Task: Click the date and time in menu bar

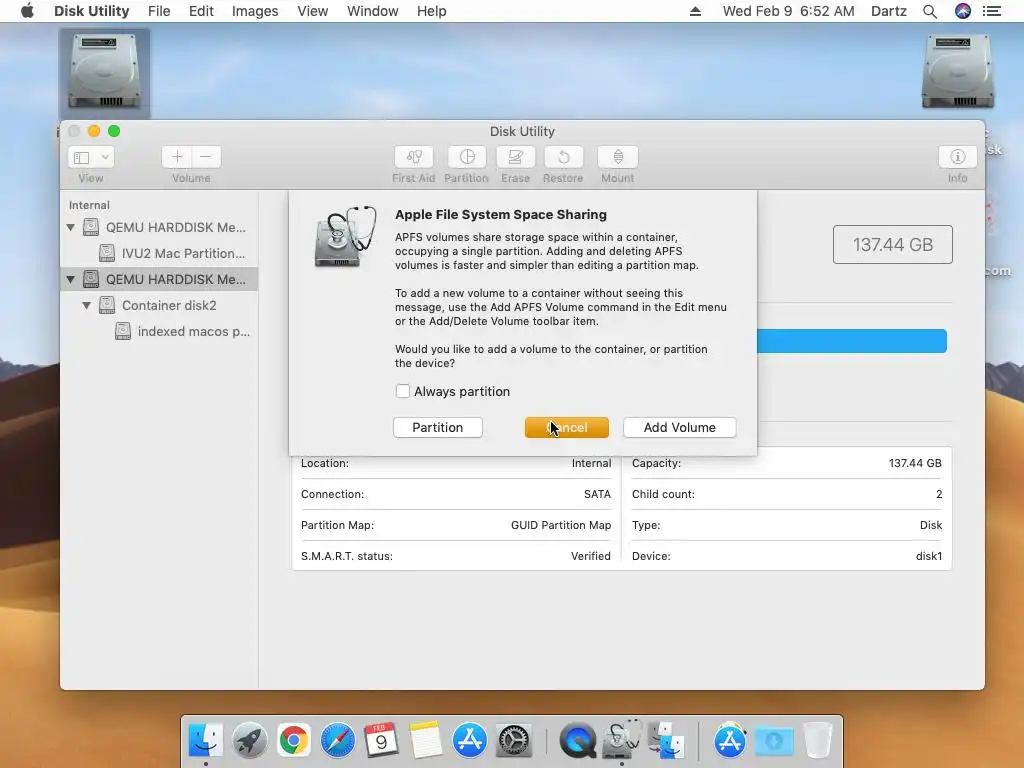Action: pos(788,11)
